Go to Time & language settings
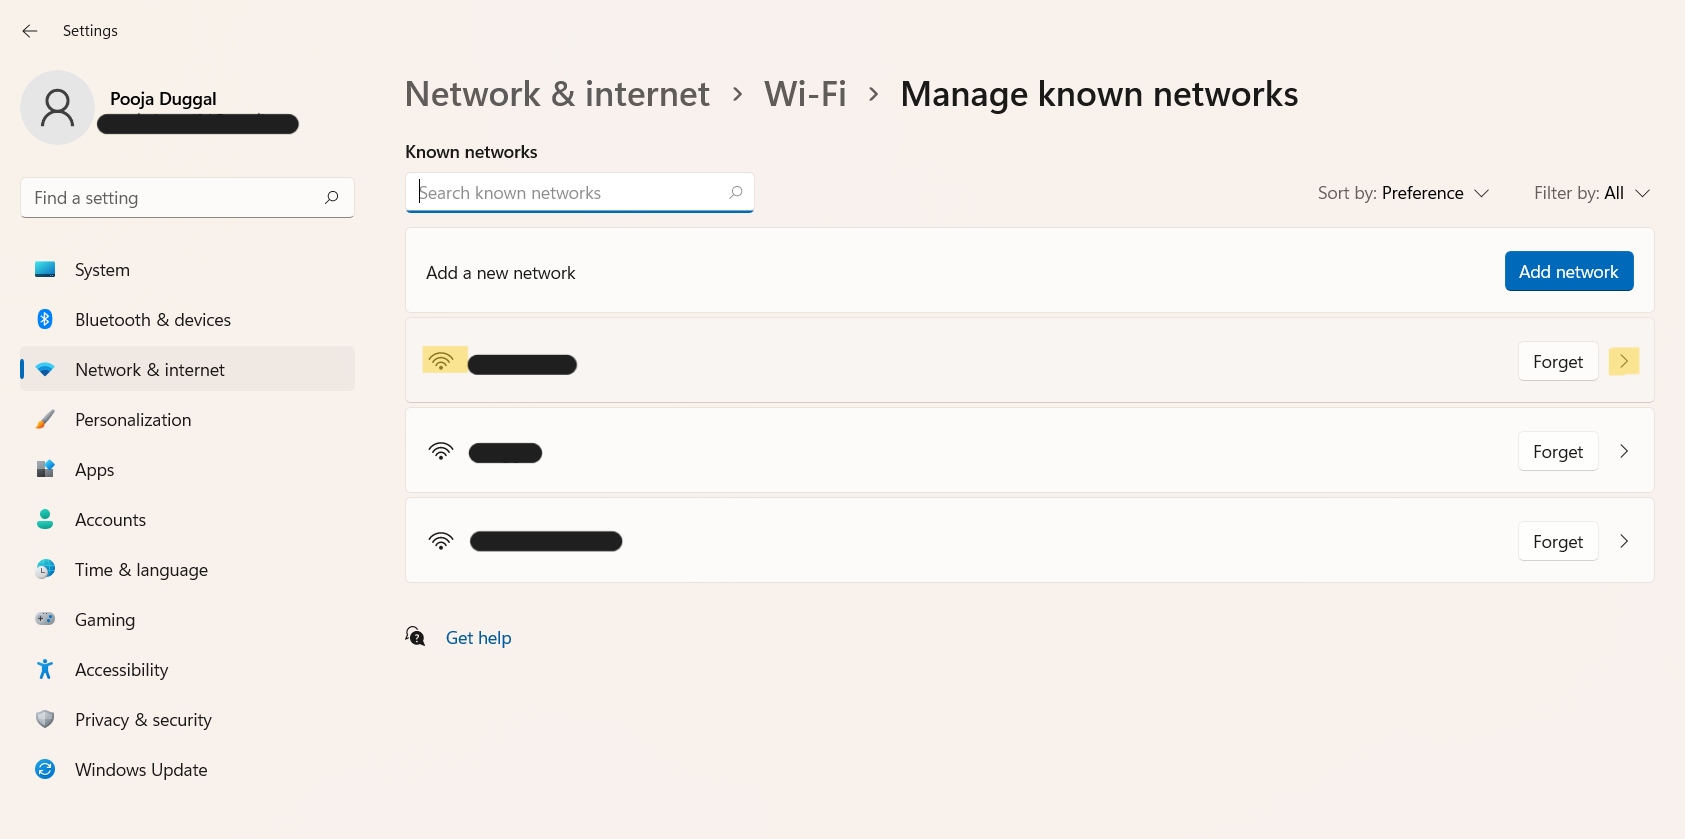The image size is (1685, 839). tap(141, 570)
